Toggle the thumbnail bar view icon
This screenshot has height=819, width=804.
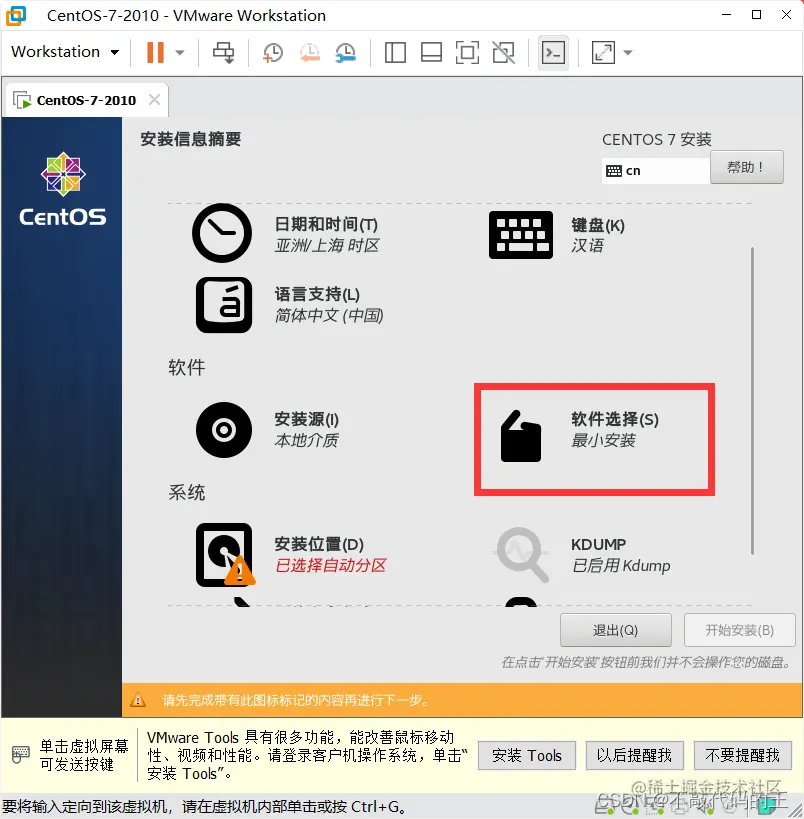tap(432, 52)
